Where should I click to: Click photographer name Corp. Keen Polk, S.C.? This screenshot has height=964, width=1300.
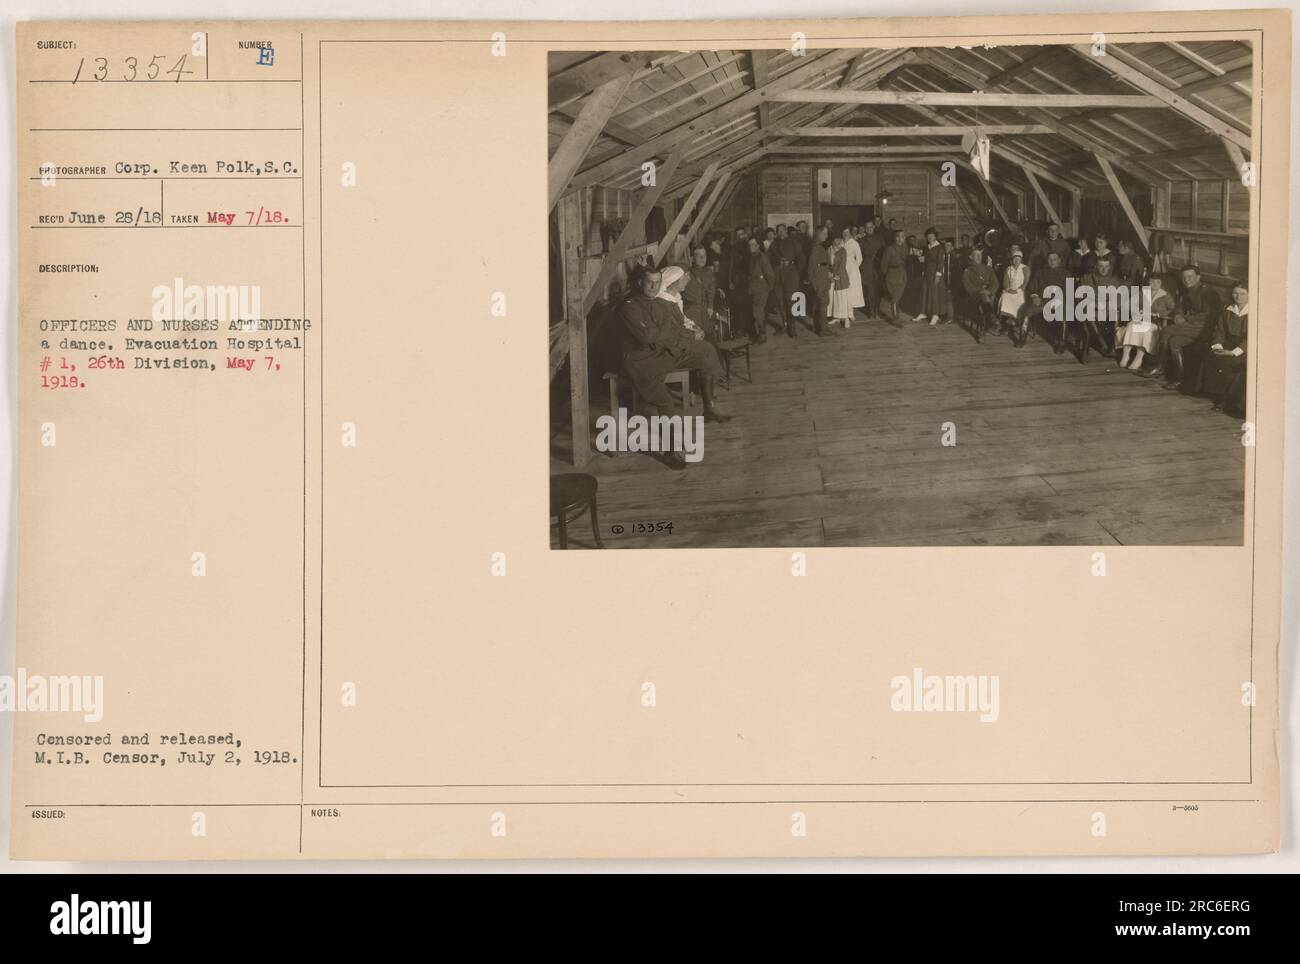coord(204,167)
